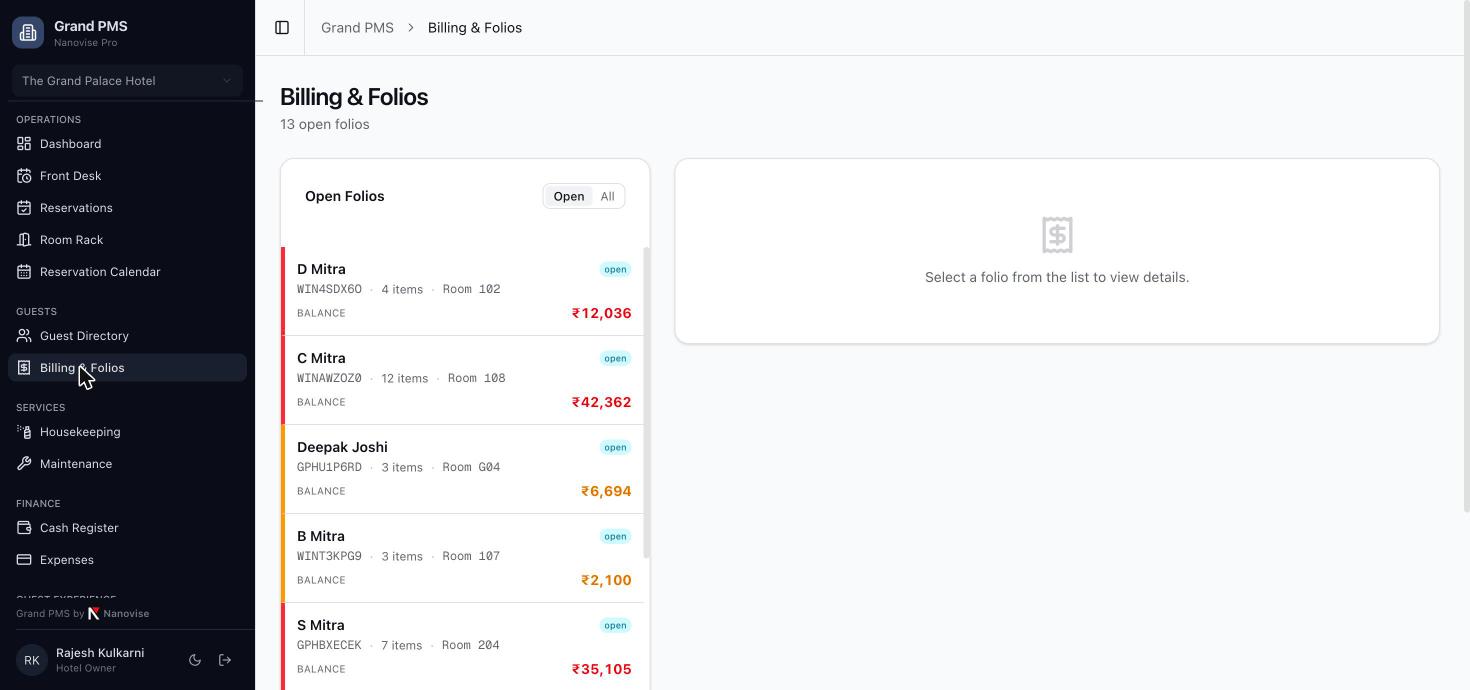Click the logout icon
This screenshot has height=690, width=1470.
(x=225, y=660)
